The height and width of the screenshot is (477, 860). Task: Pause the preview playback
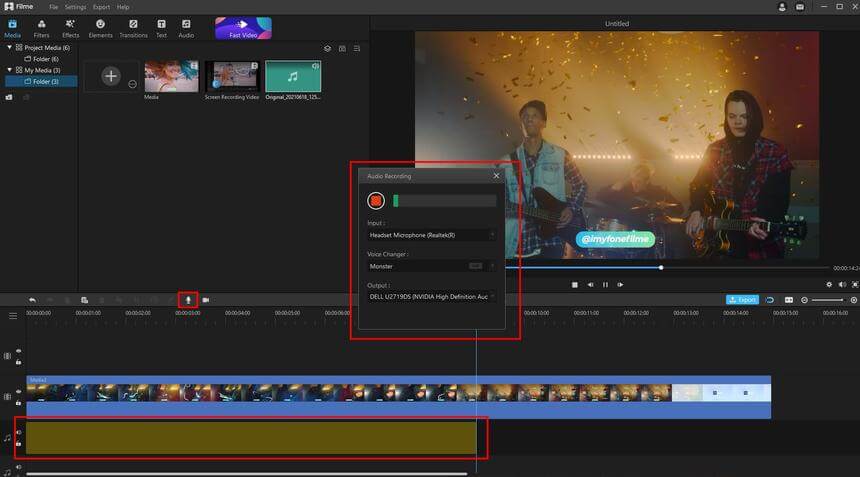(606, 285)
